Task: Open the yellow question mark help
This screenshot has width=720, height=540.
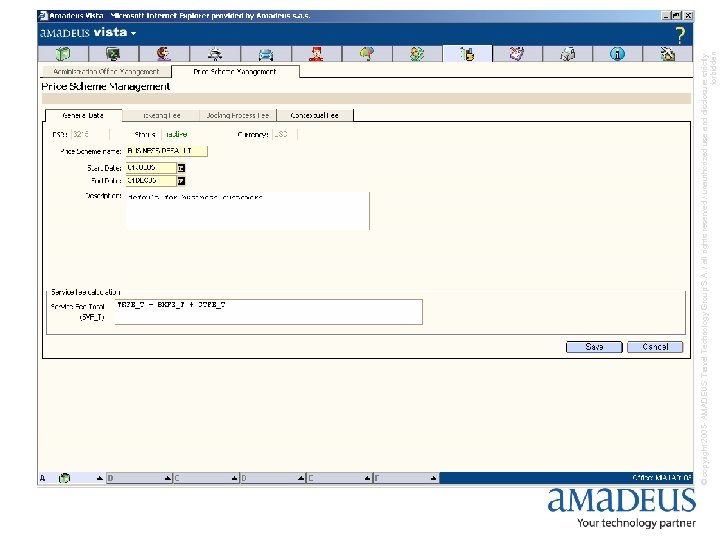Action: click(x=680, y=35)
